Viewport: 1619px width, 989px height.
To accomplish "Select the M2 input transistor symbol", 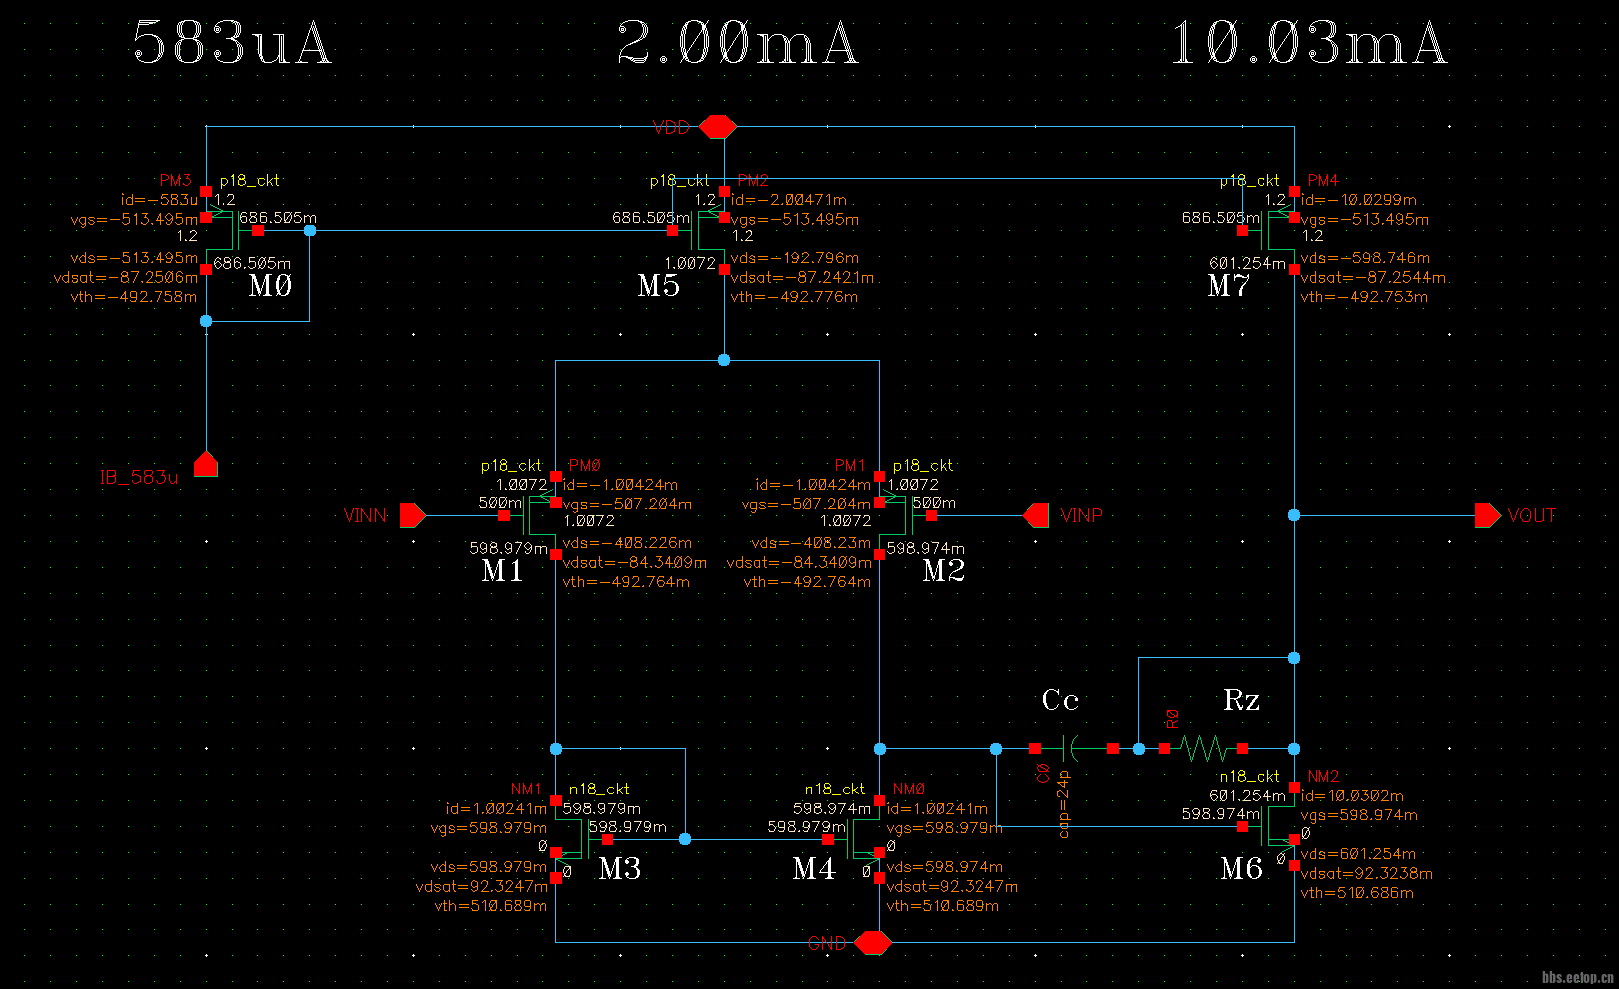I will point(895,516).
